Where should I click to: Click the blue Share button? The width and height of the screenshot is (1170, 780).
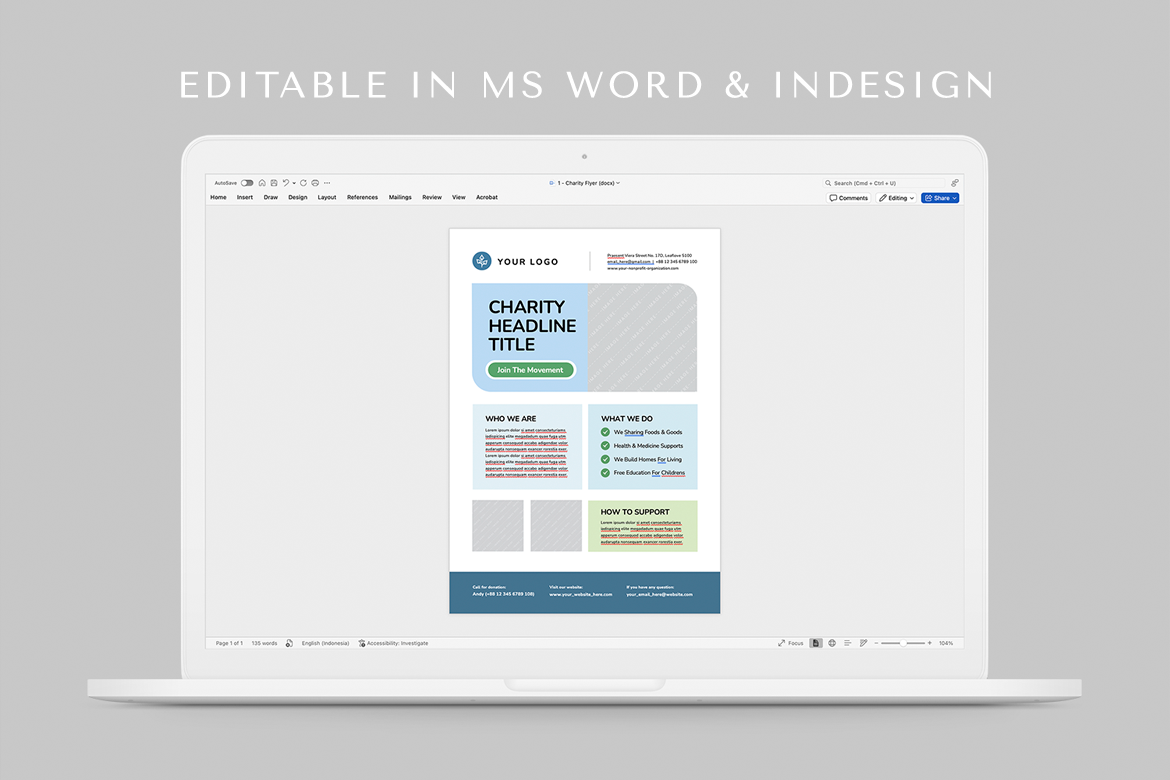click(940, 198)
